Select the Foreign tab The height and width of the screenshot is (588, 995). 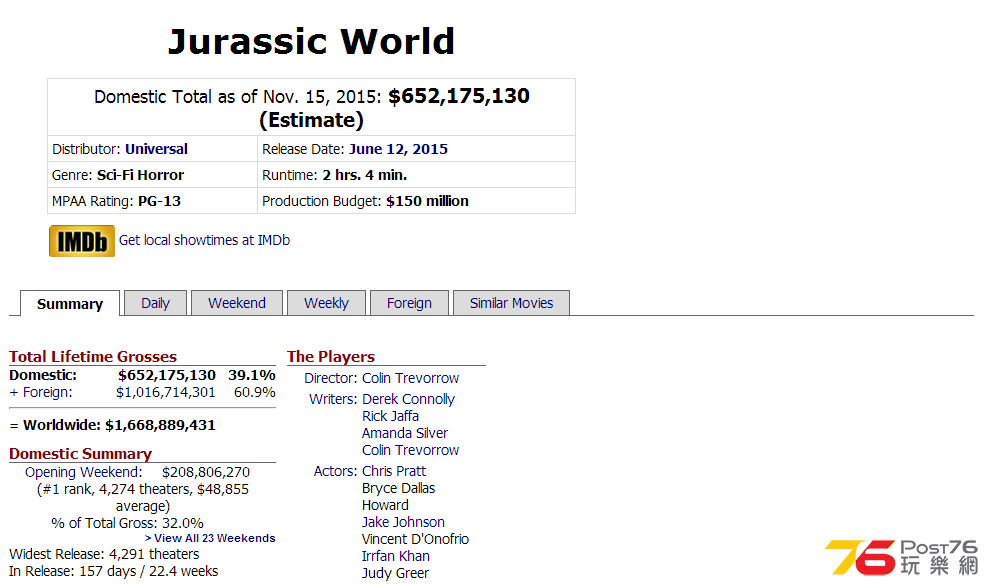[409, 303]
